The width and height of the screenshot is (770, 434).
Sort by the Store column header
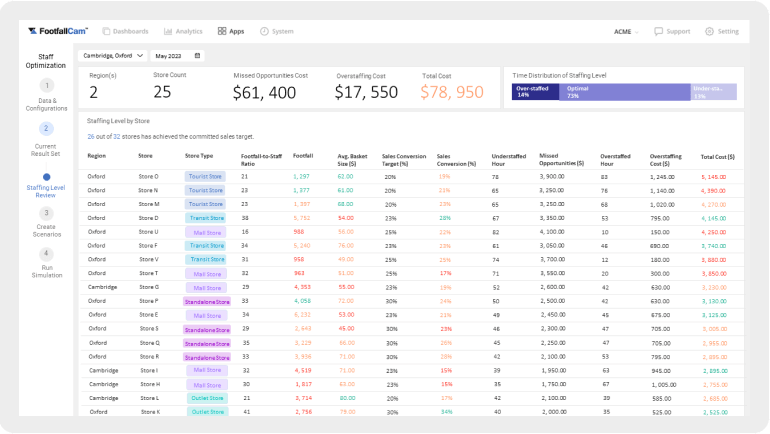(x=145, y=156)
